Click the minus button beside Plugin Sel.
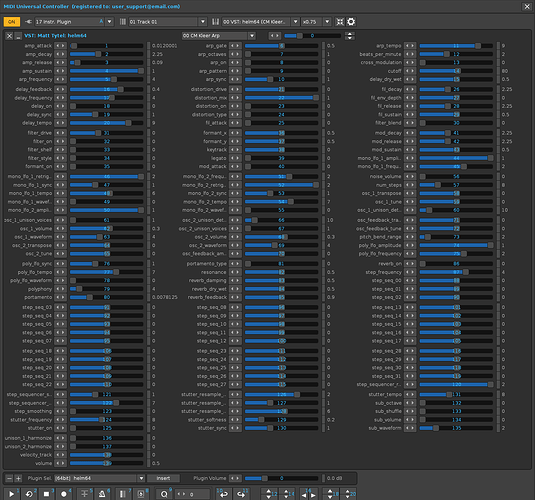Viewport: 535px width, 500px height. 9,478
